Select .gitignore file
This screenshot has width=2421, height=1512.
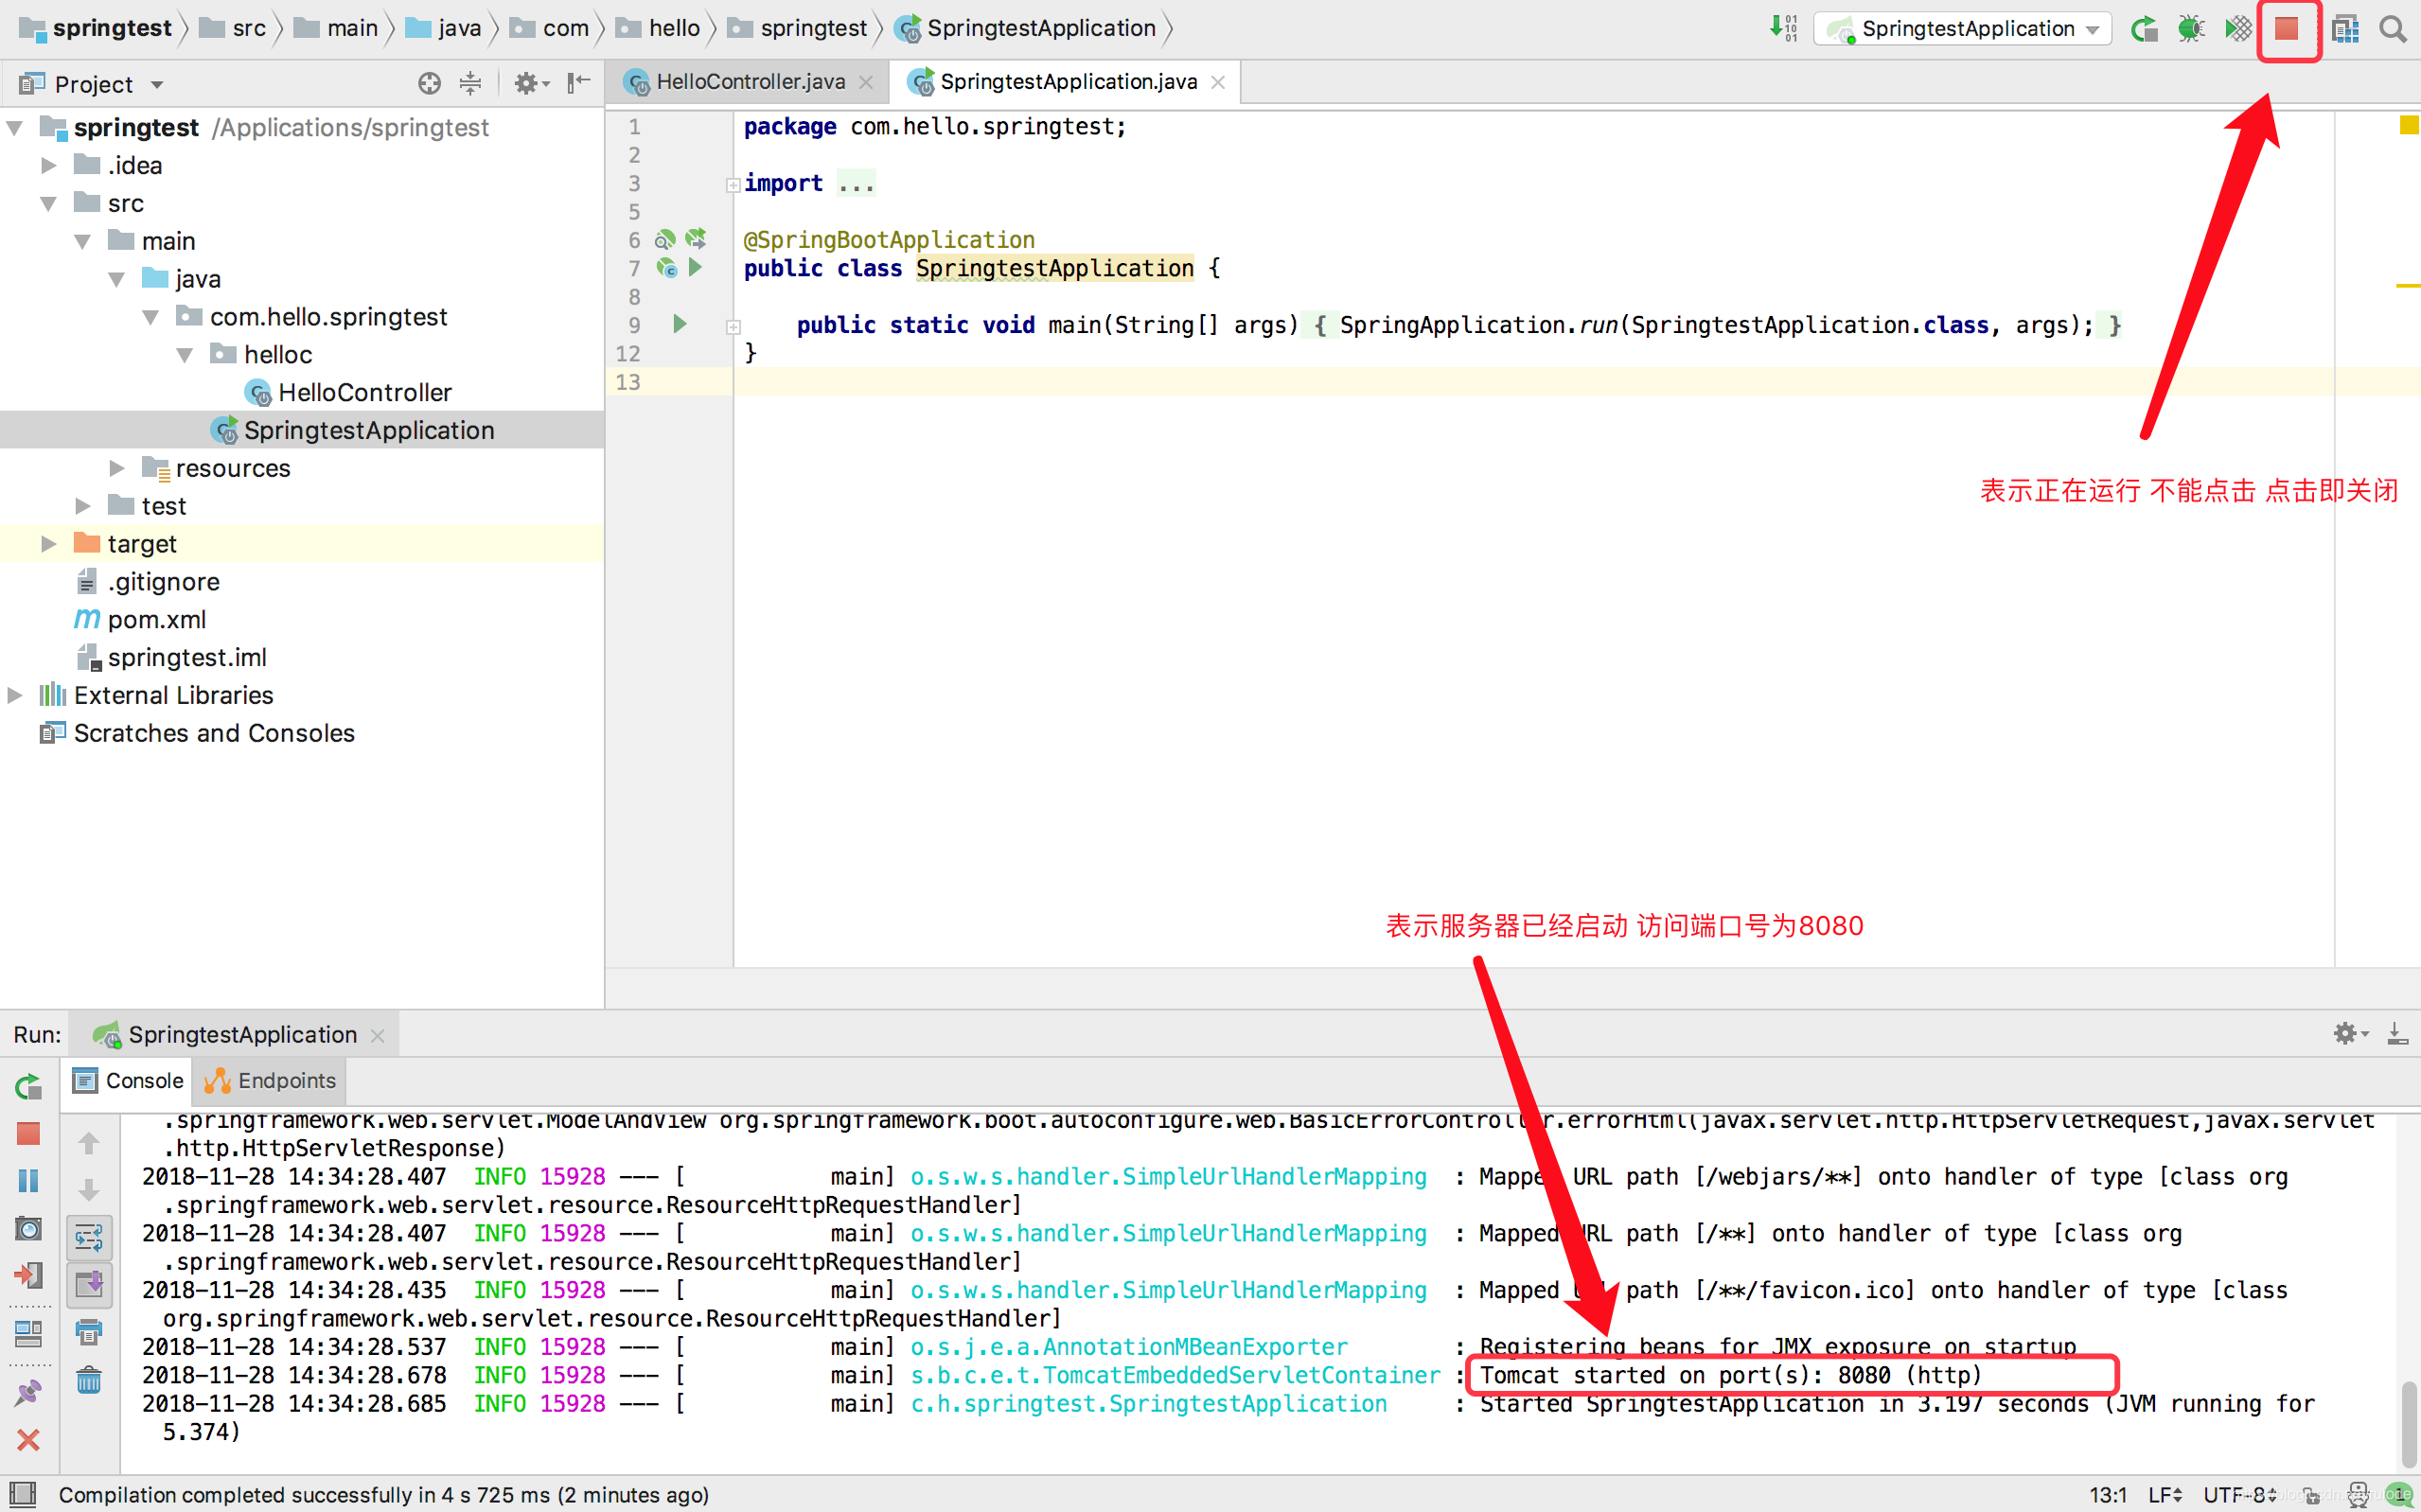click(148, 582)
